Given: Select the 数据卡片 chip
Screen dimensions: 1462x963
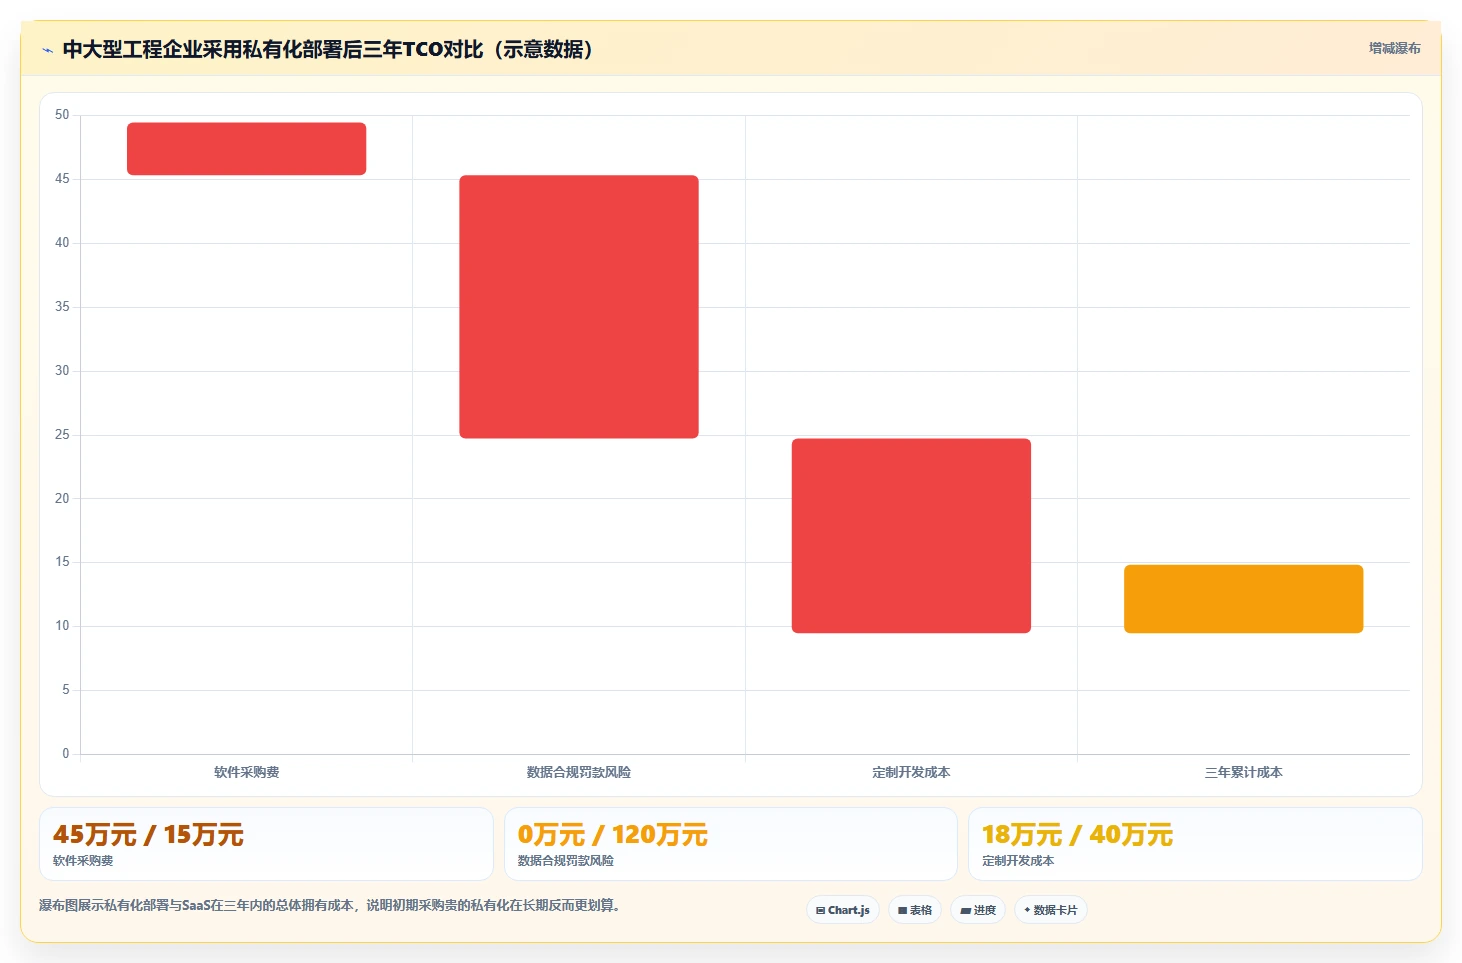Looking at the screenshot, I should click(1051, 910).
